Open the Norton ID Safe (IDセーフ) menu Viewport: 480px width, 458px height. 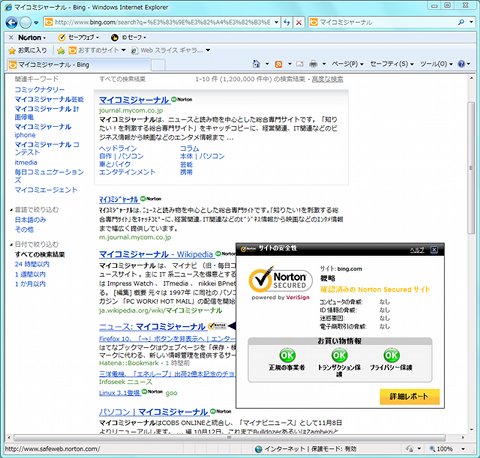(128, 37)
